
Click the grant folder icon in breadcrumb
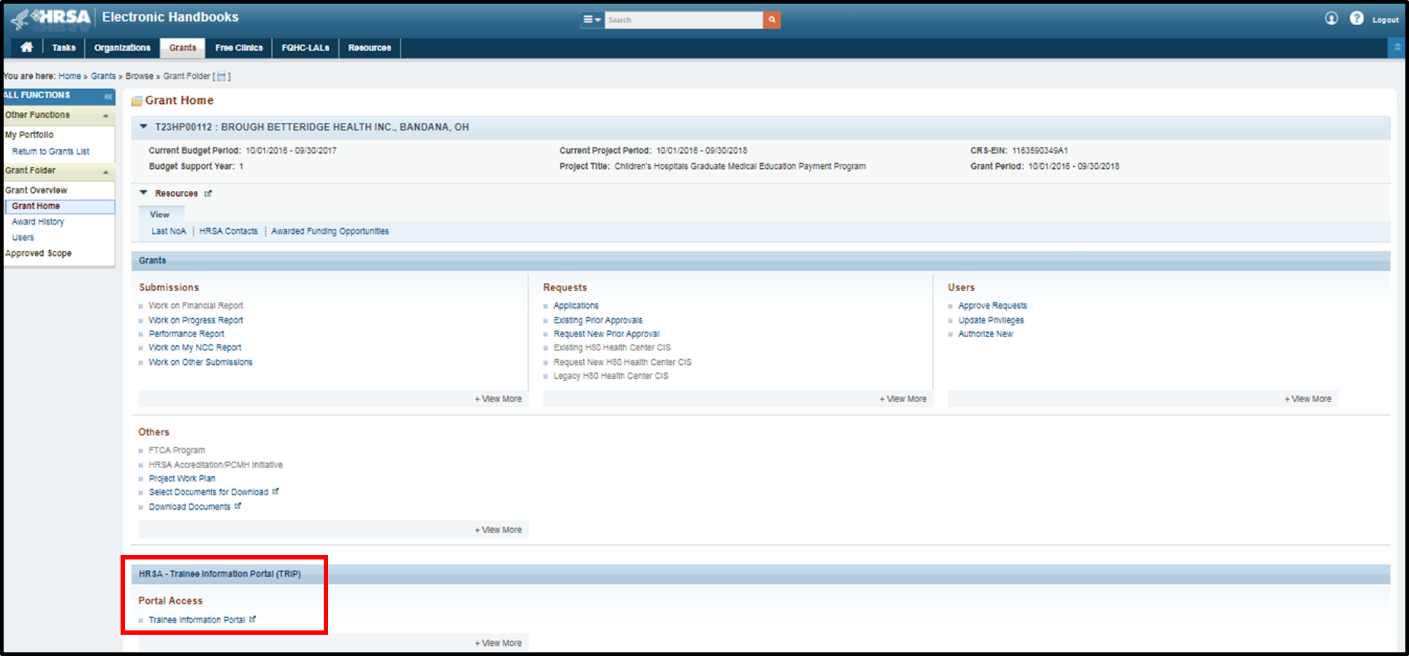(222, 76)
